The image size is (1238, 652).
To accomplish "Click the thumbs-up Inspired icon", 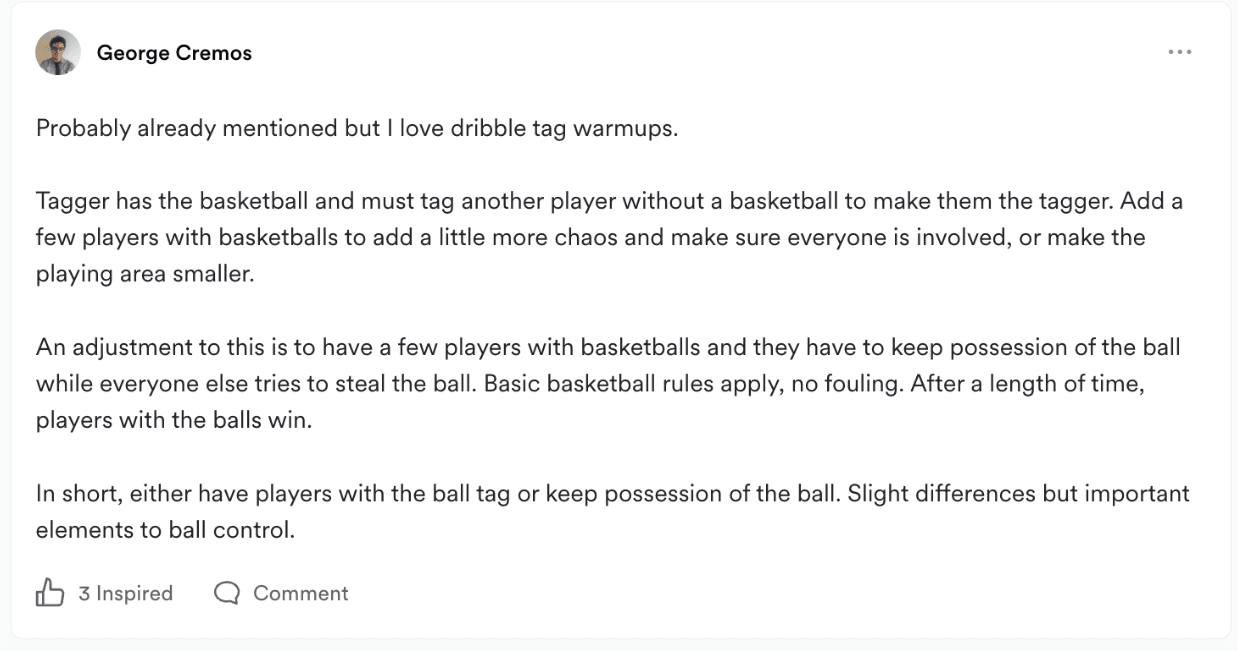I will [50, 594].
